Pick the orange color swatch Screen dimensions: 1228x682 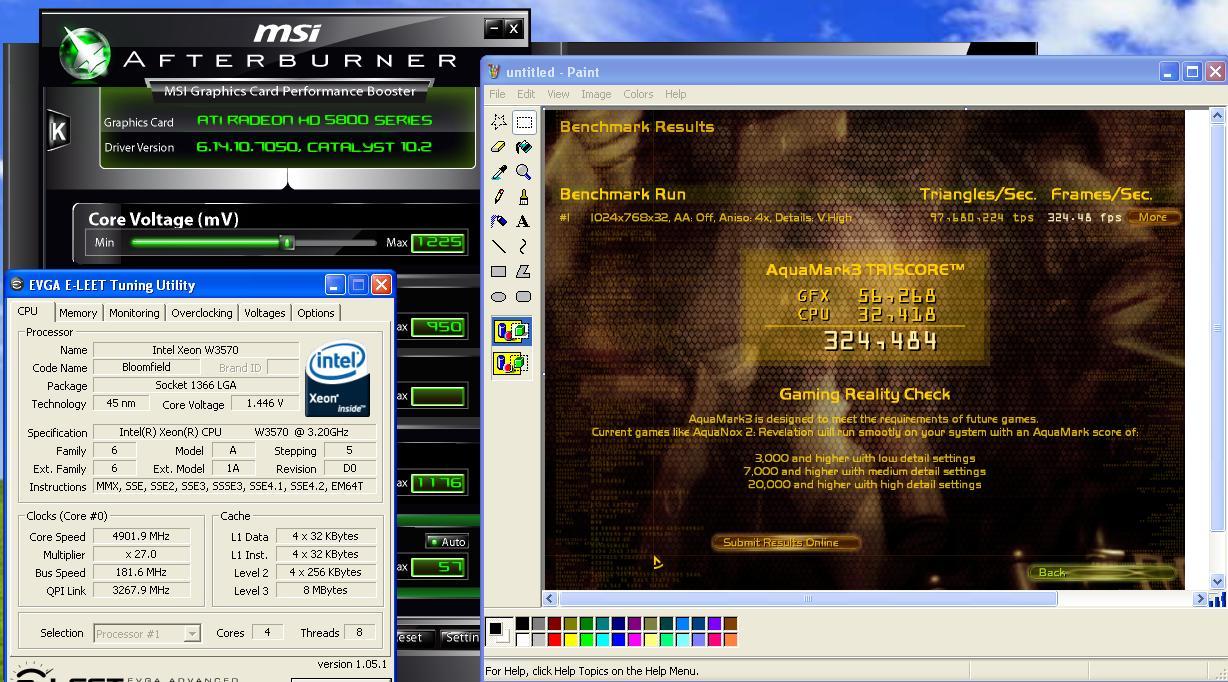click(x=730, y=640)
